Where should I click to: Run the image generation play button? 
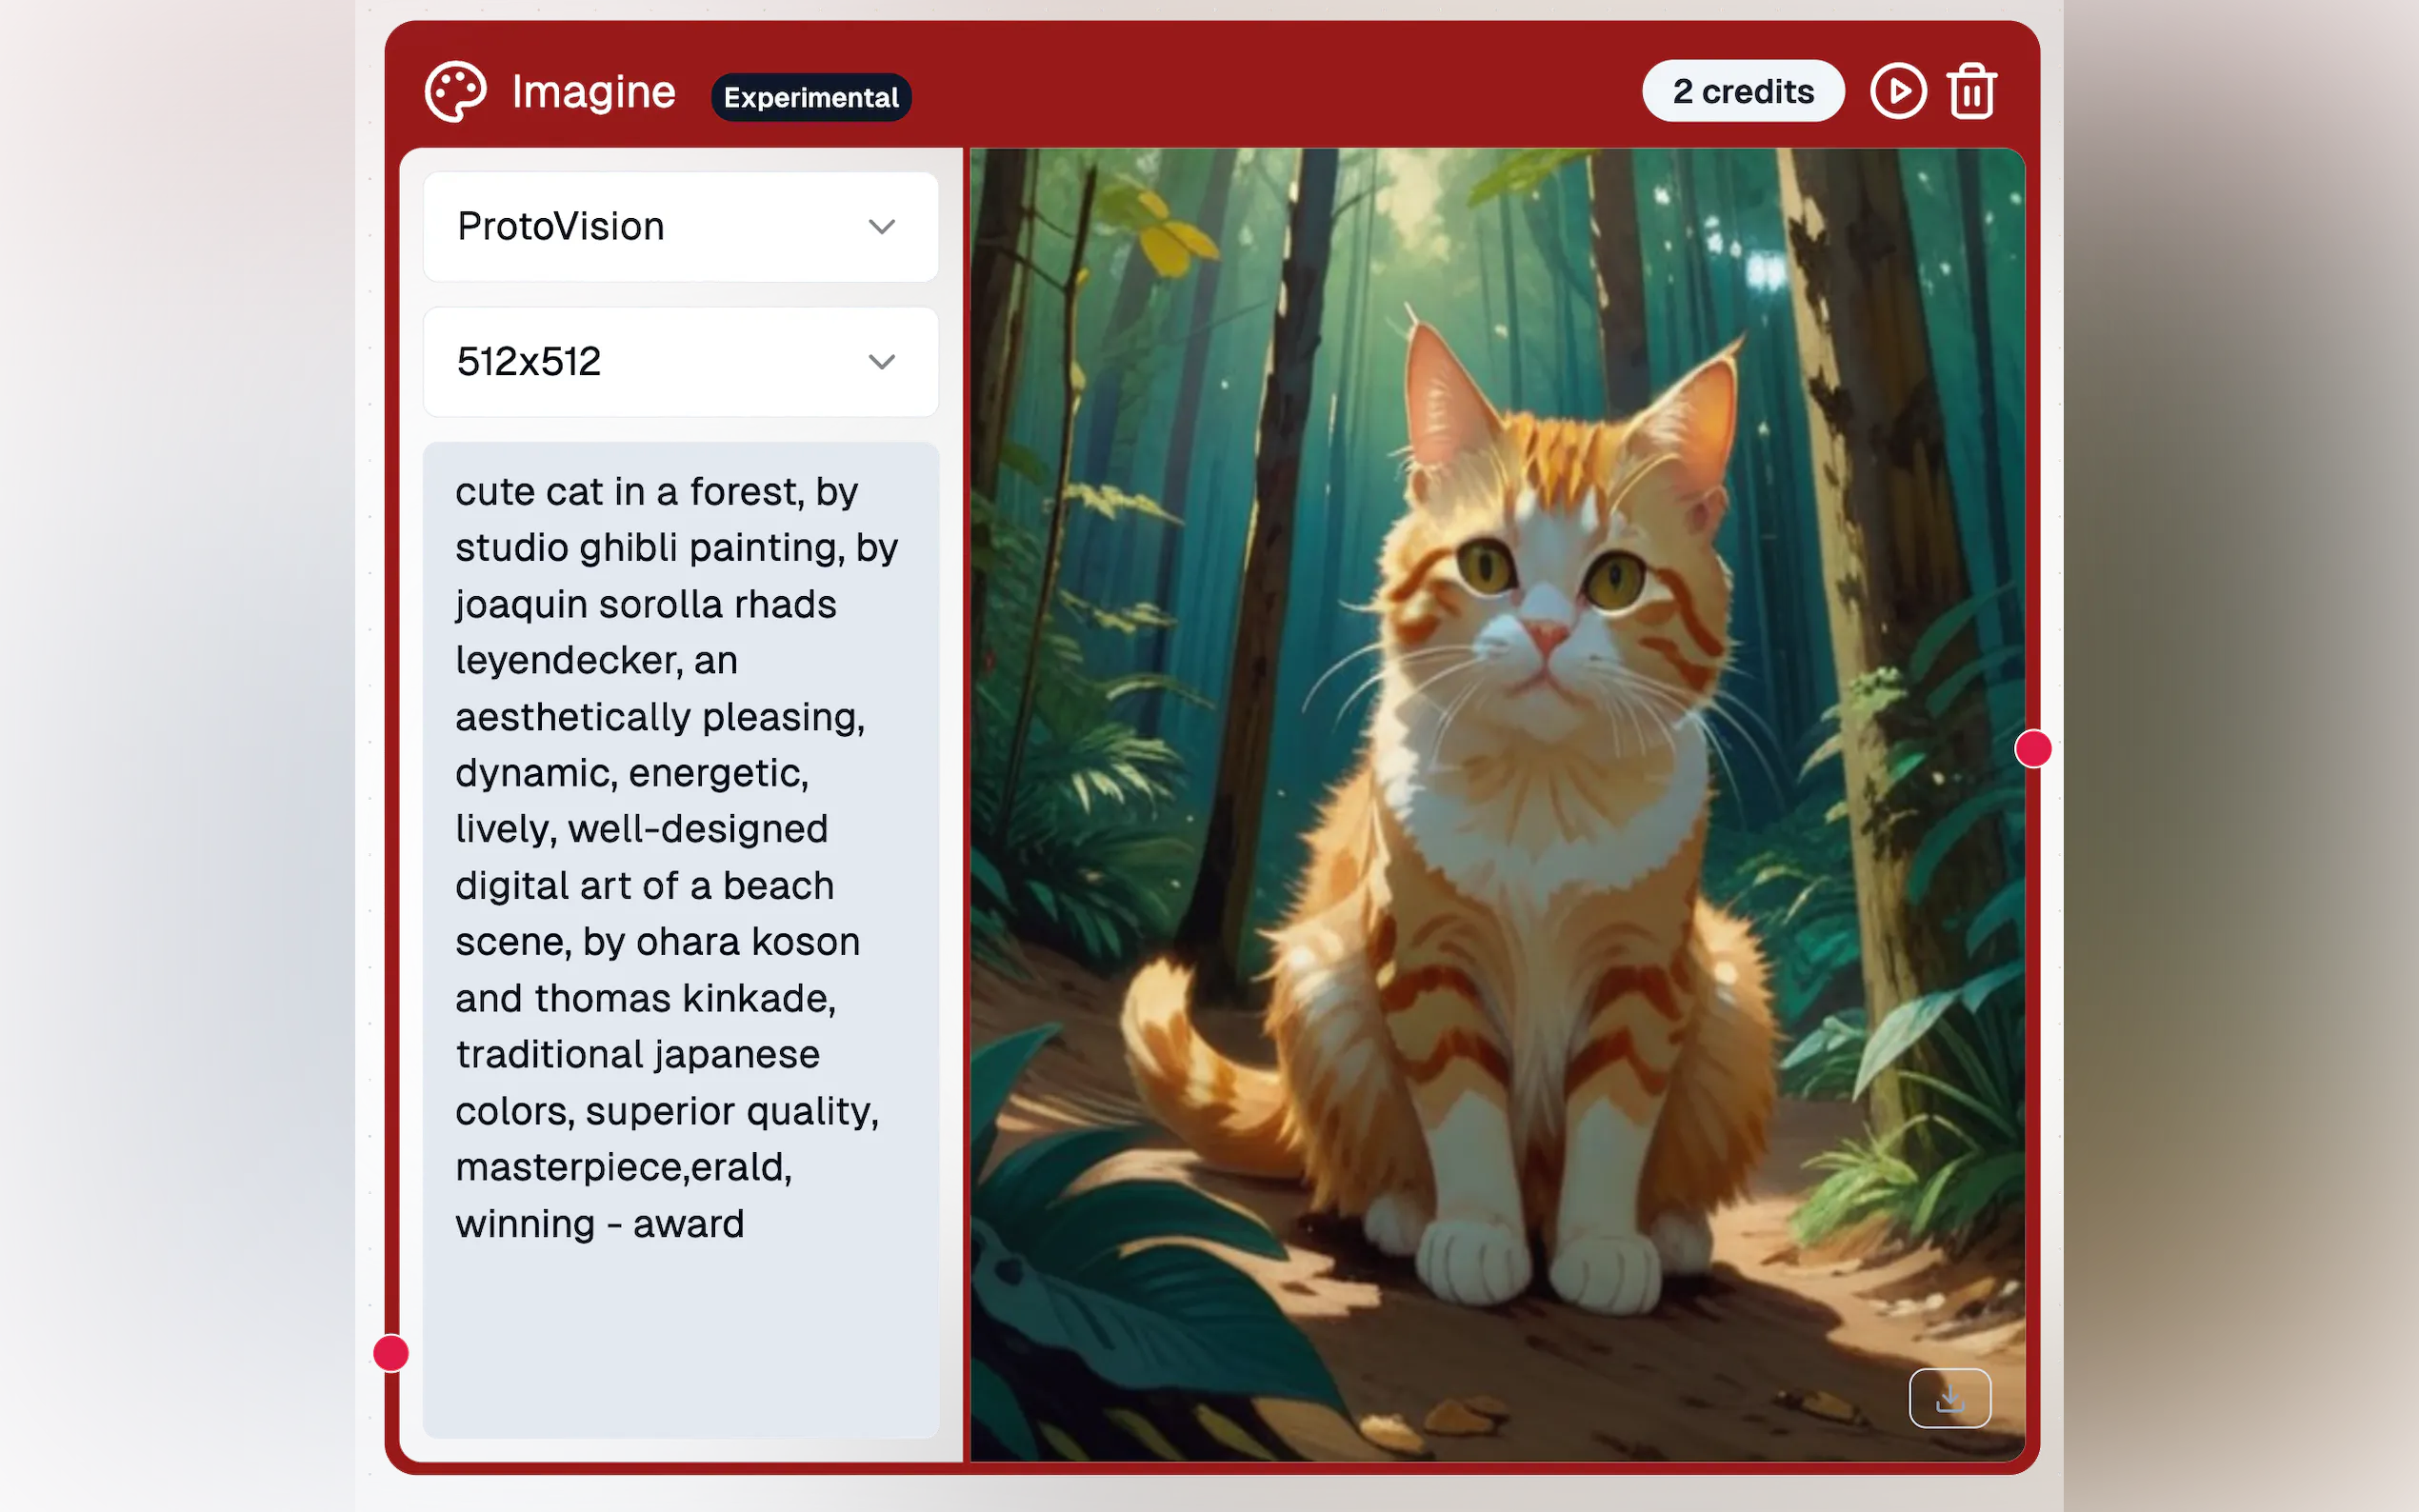tap(1897, 92)
